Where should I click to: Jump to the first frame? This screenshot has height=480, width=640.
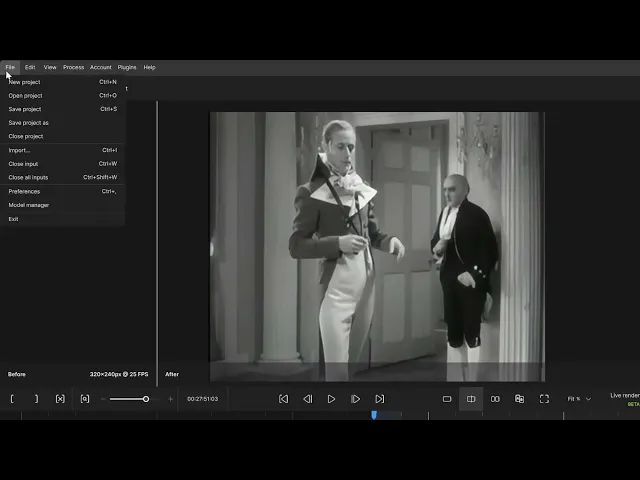tap(283, 399)
